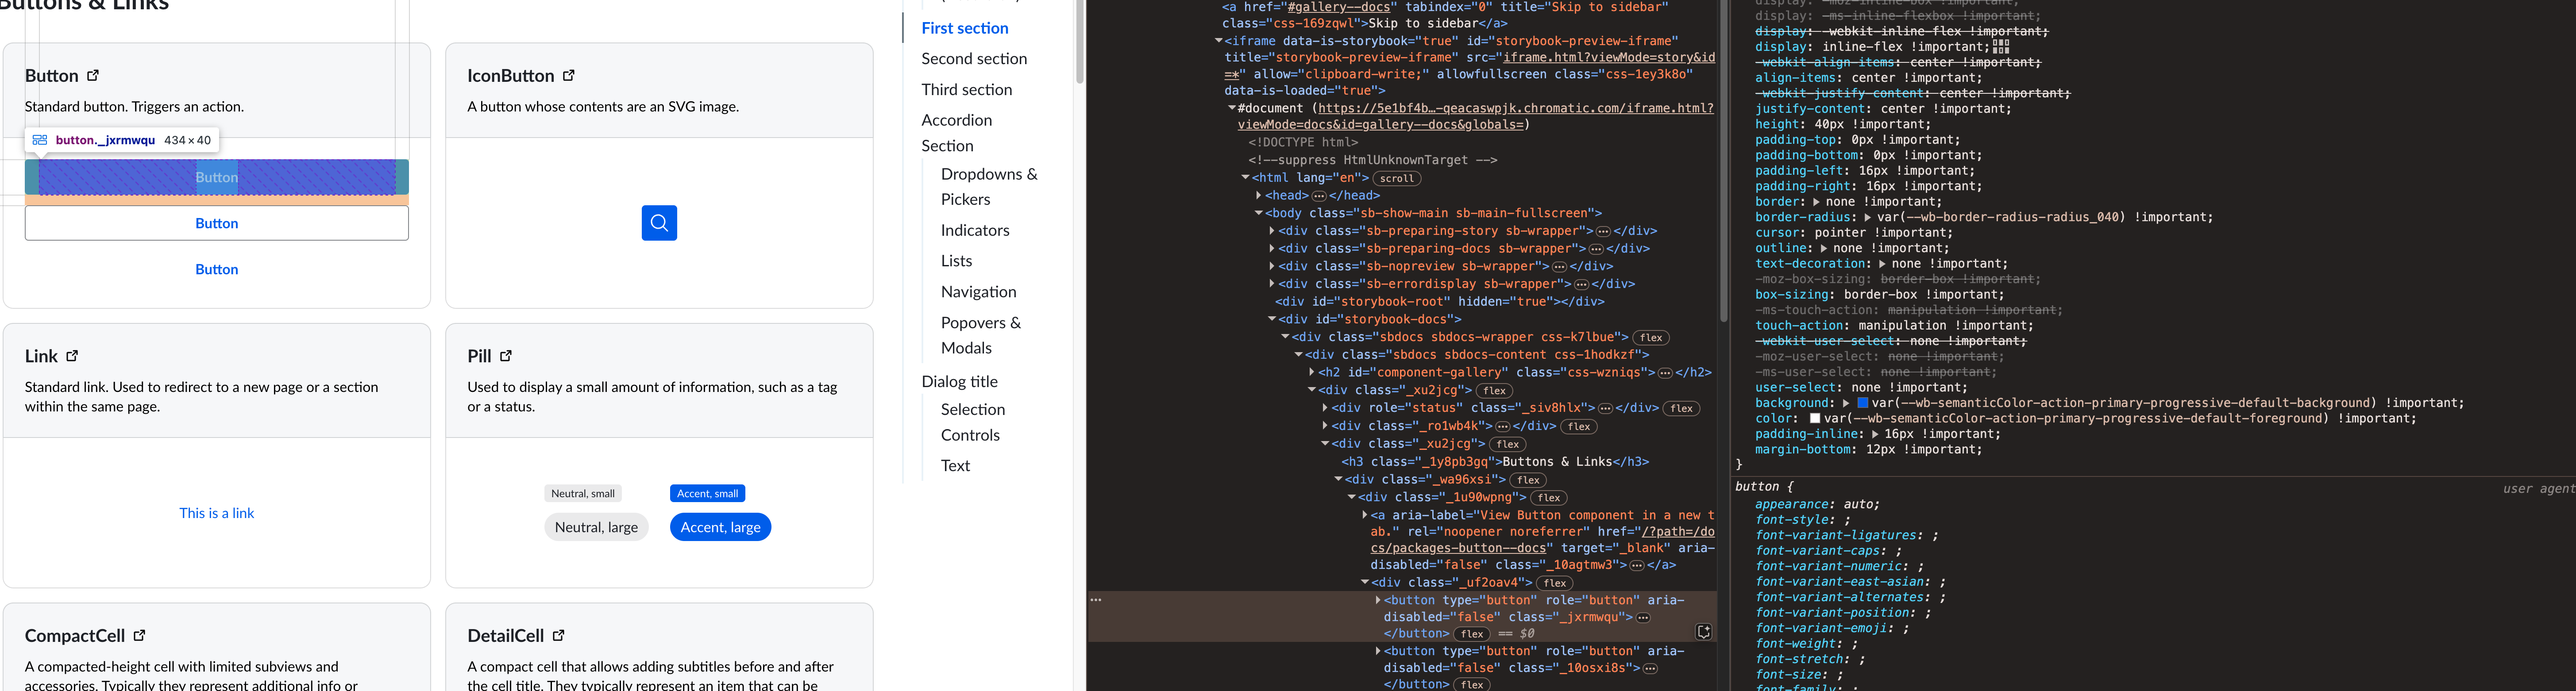Open flexbox editor icon next to display inline-flex
Image resolution: width=2576 pixels, height=691 pixels.
2001,46
